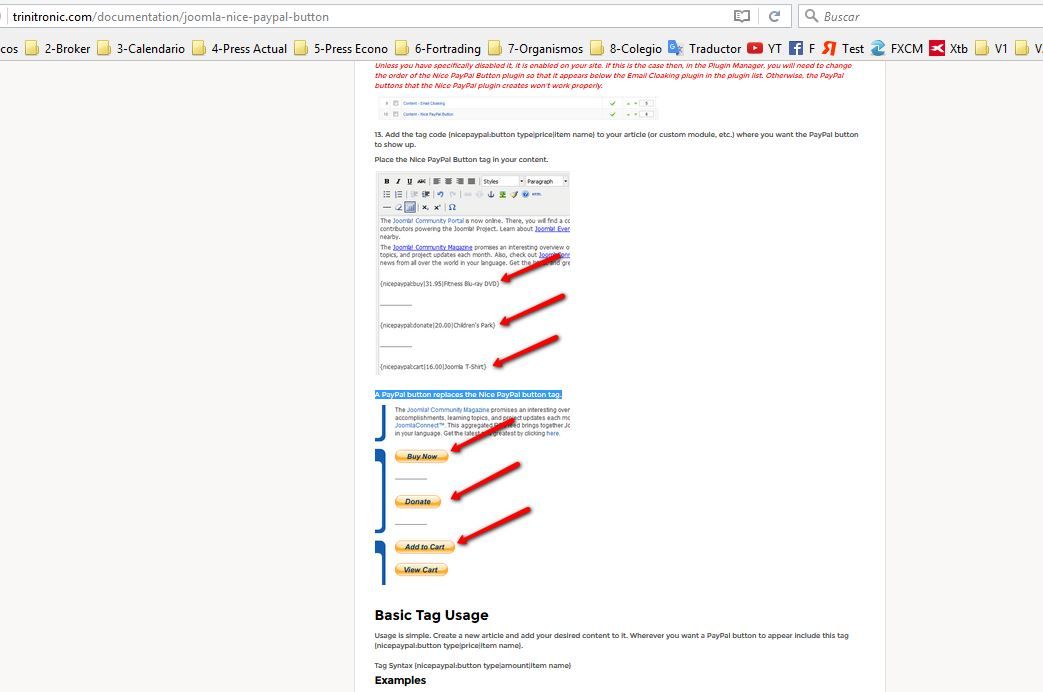This screenshot has width=1043, height=692.
Task: Click the View Cart PayPal button
Action: coord(421,570)
